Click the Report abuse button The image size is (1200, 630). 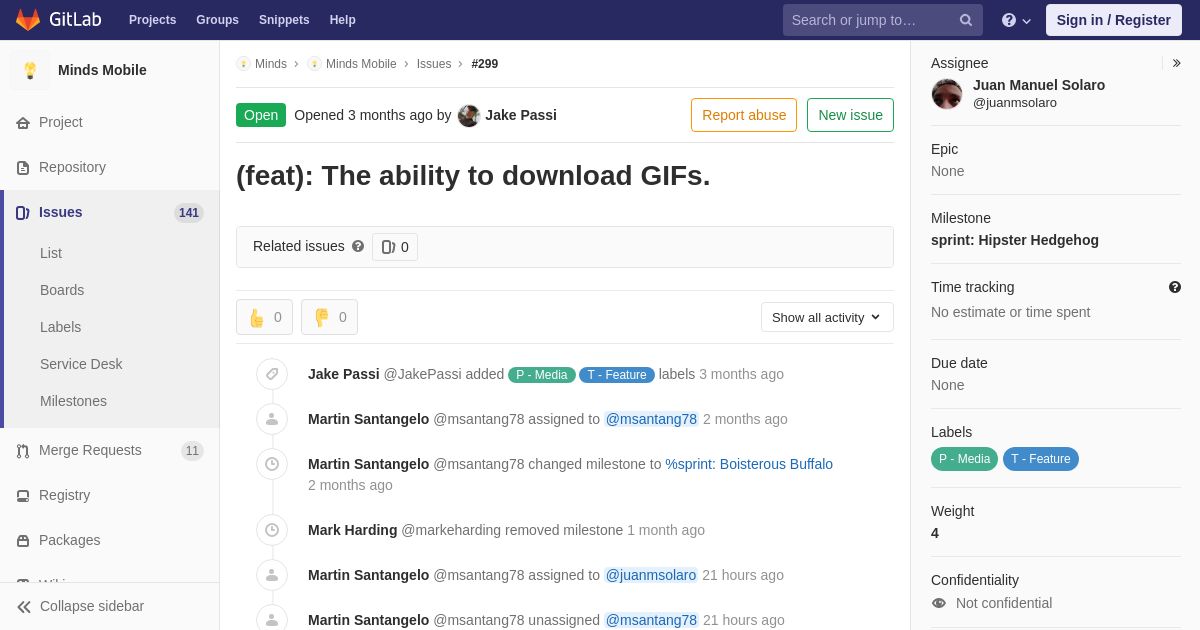pyautogui.click(x=744, y=115)
